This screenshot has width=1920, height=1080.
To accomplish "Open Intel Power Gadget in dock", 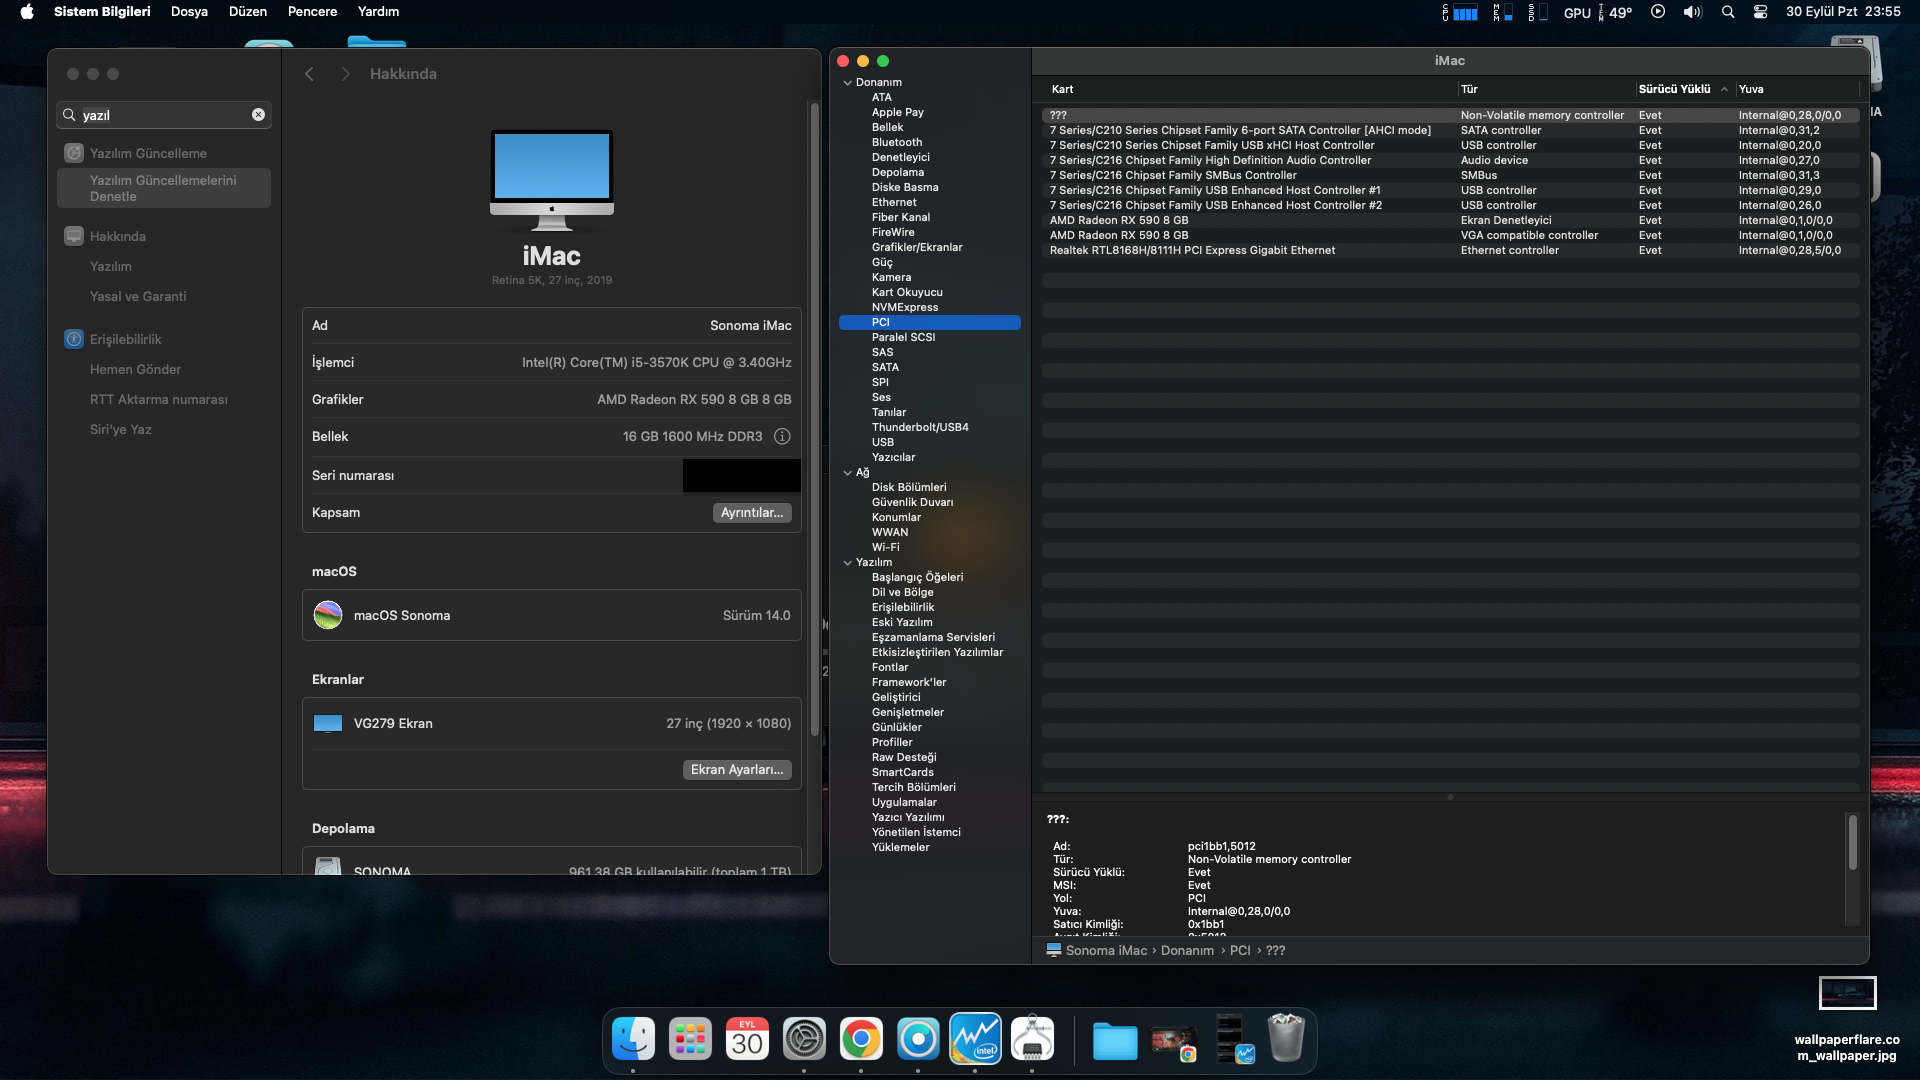I will (x=975, y=1040).
